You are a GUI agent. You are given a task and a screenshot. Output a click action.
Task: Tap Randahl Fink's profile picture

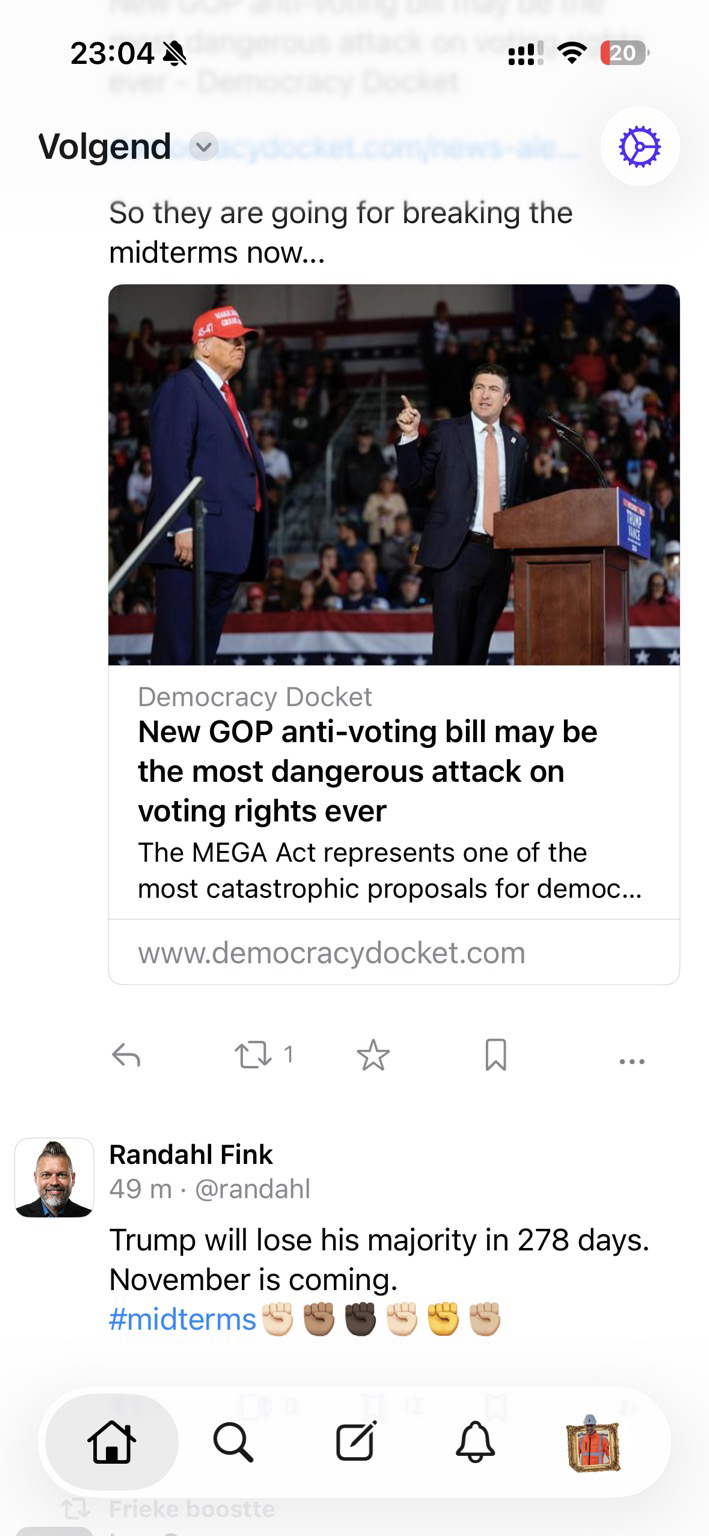click(x=54, y=1177)
